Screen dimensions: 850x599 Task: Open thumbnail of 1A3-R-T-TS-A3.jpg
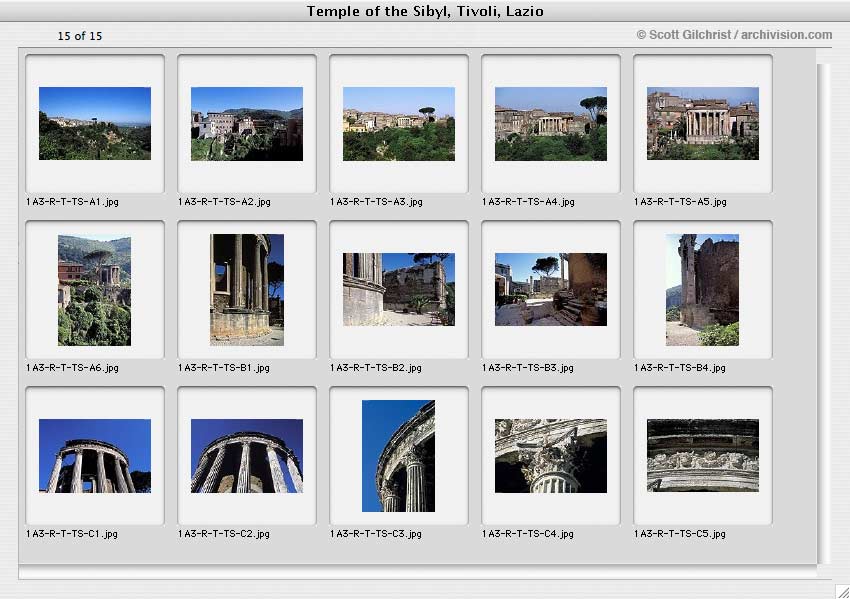[399, 124]
